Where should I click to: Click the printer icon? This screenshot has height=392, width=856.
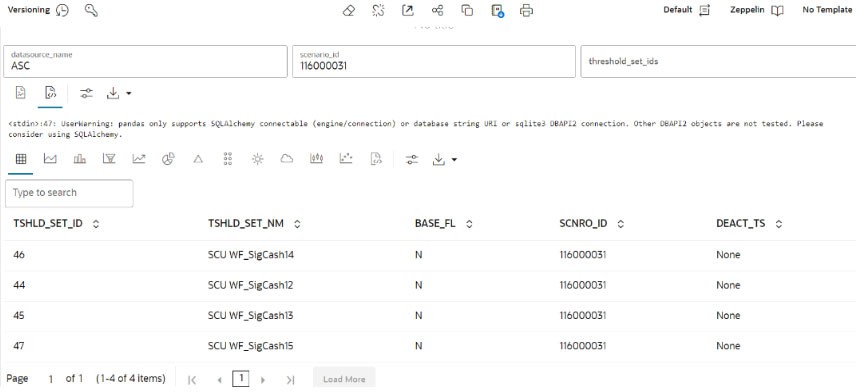[x=526, y=10]
